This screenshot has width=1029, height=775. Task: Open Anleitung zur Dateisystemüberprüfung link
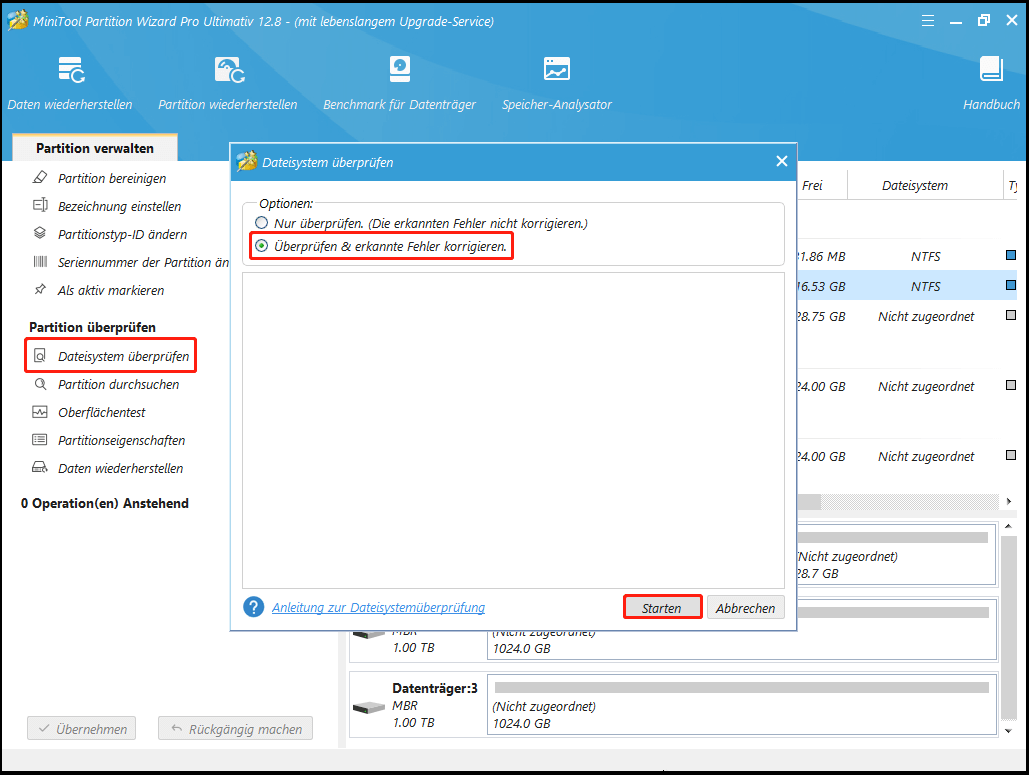coord(379,608)
